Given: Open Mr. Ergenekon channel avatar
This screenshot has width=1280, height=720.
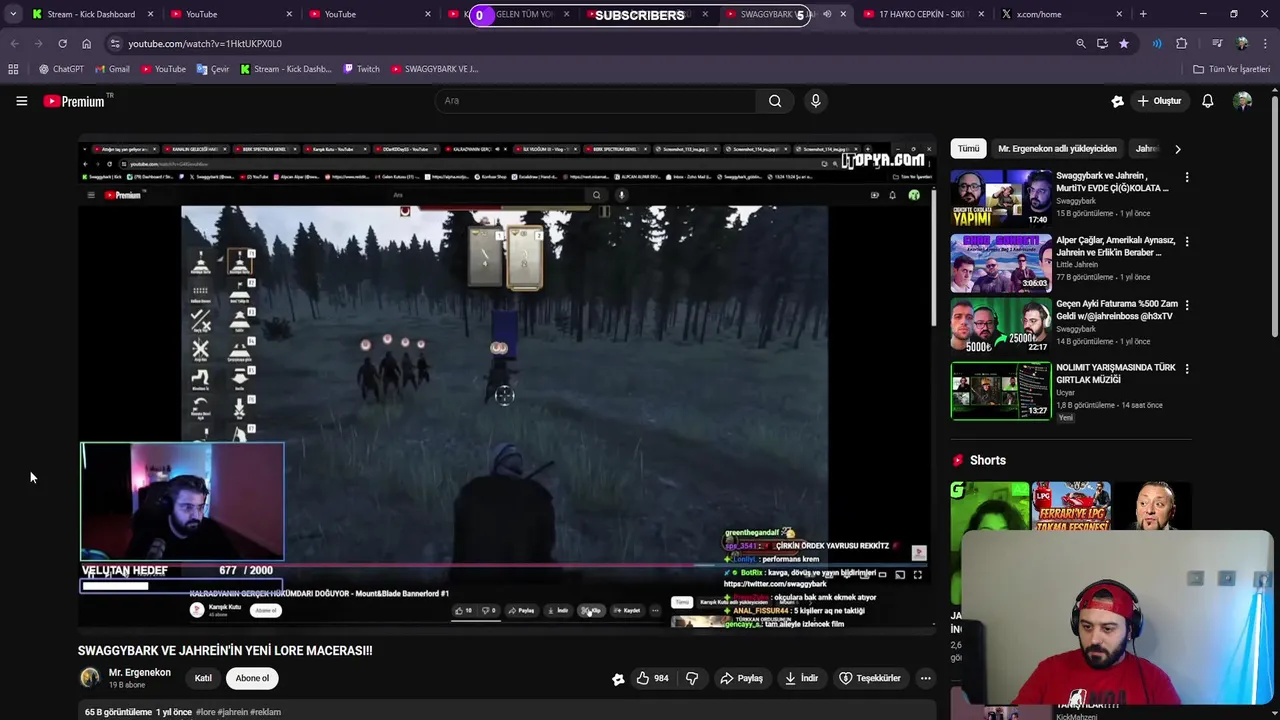Looking at the screenshot, I should coord(90,678).
